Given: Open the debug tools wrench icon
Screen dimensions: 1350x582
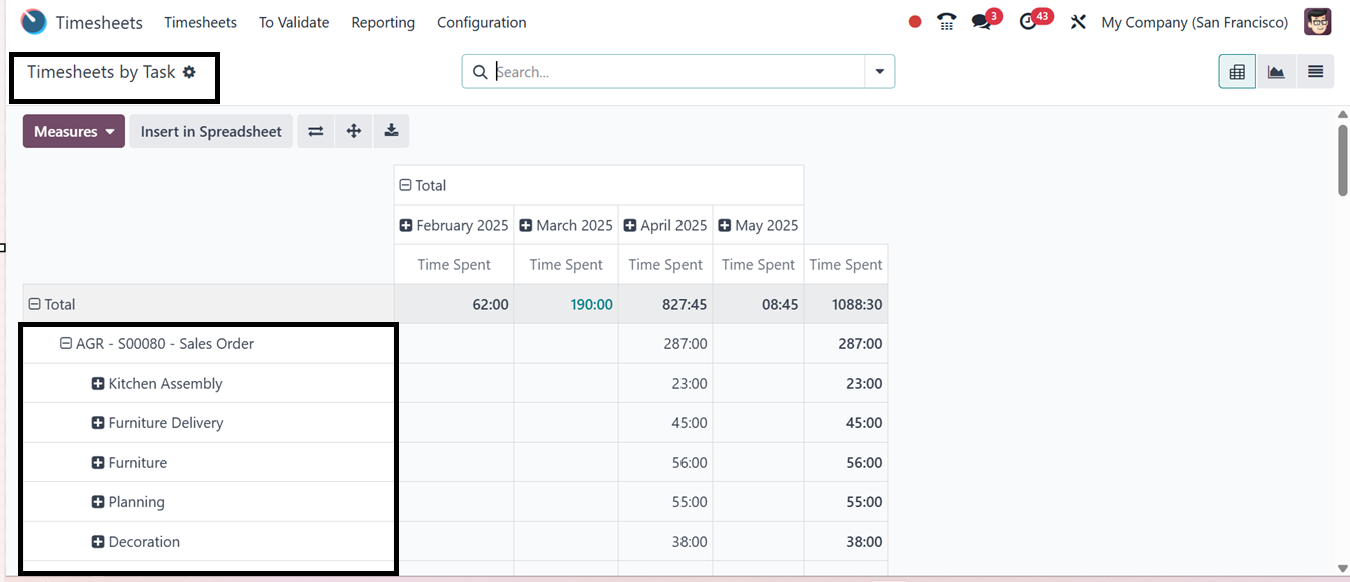Looking at the screenshot, I should [x=1078, y=22].
